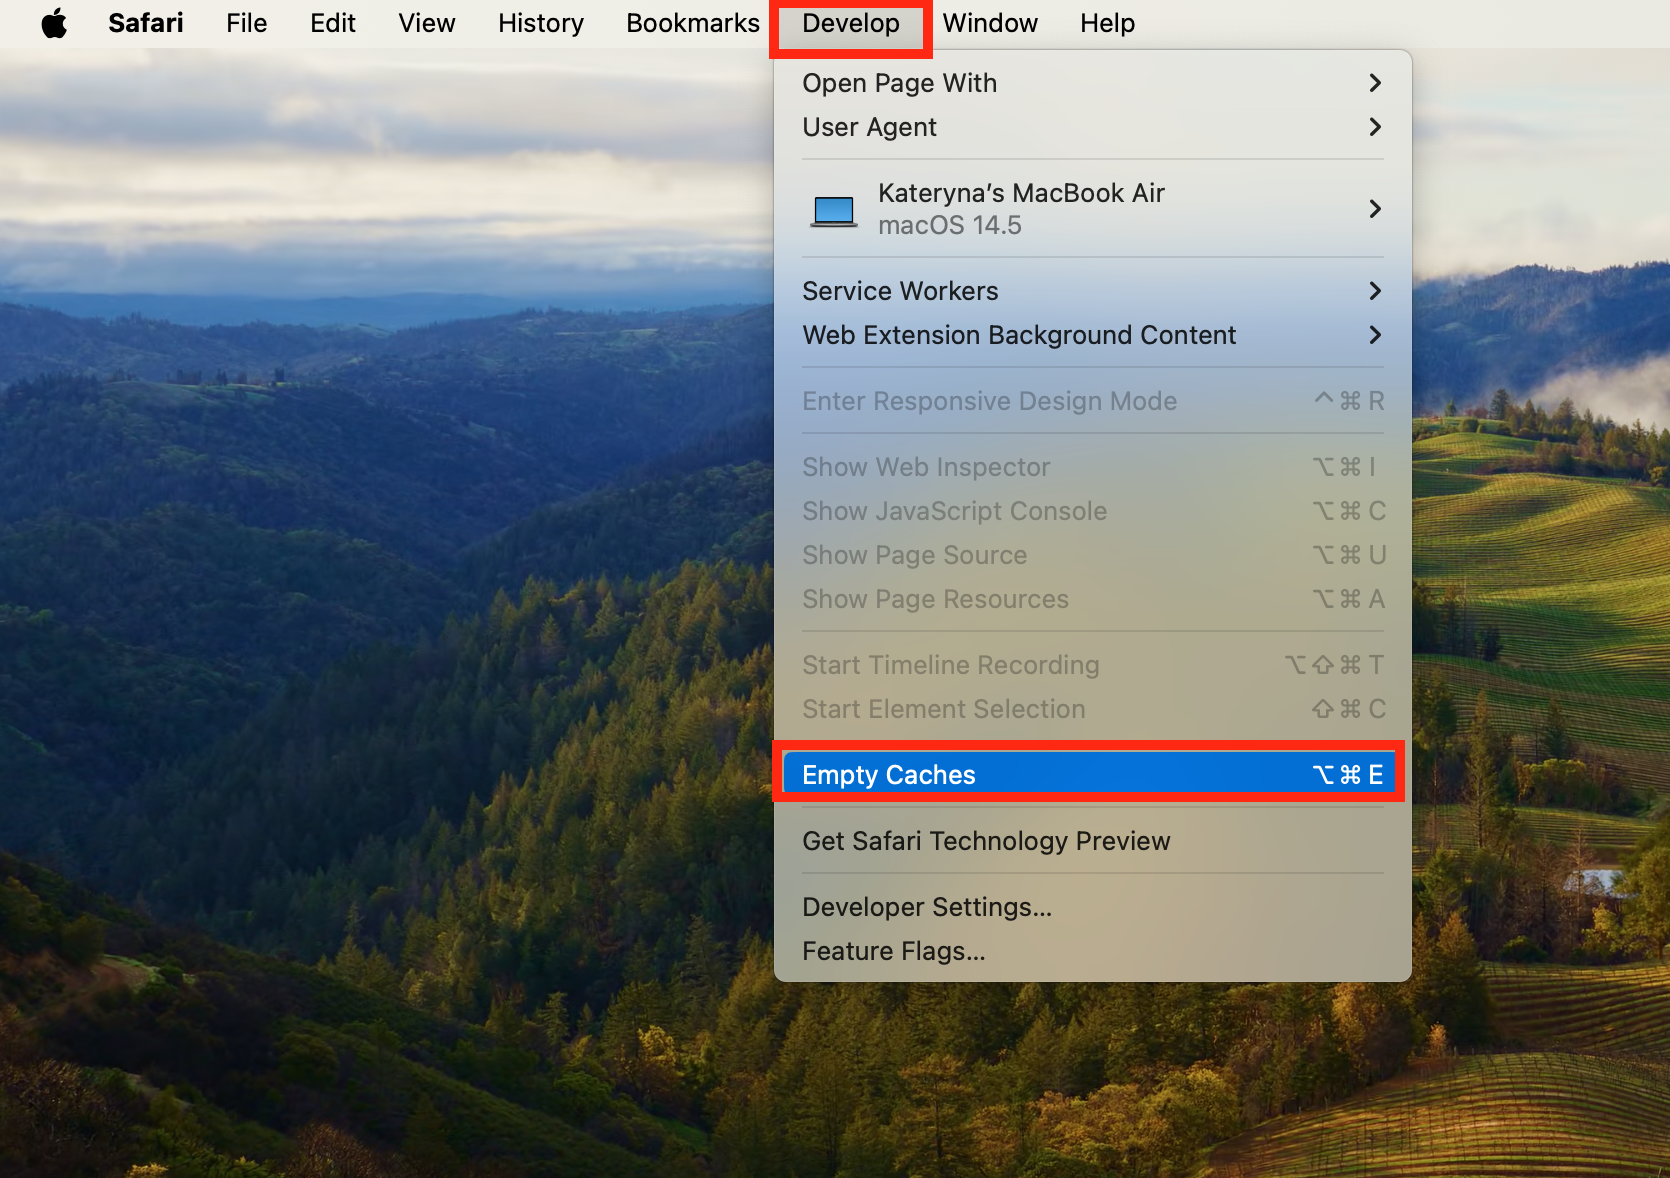Choose Enter Responsive Design Mode
1670x1178 pixels.
pos(1093,401)
